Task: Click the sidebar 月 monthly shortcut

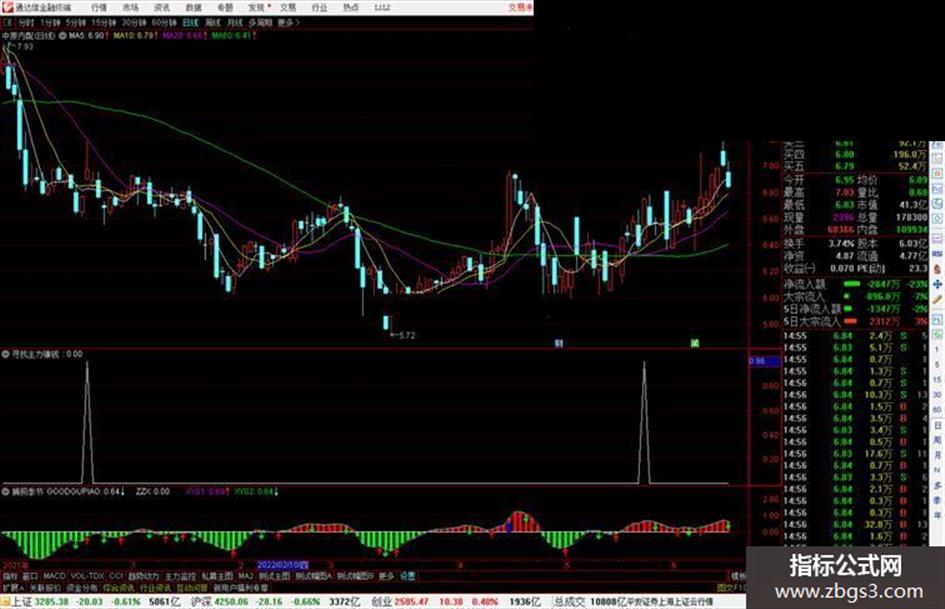Action: pyautogui.click(x=937, y=455)
